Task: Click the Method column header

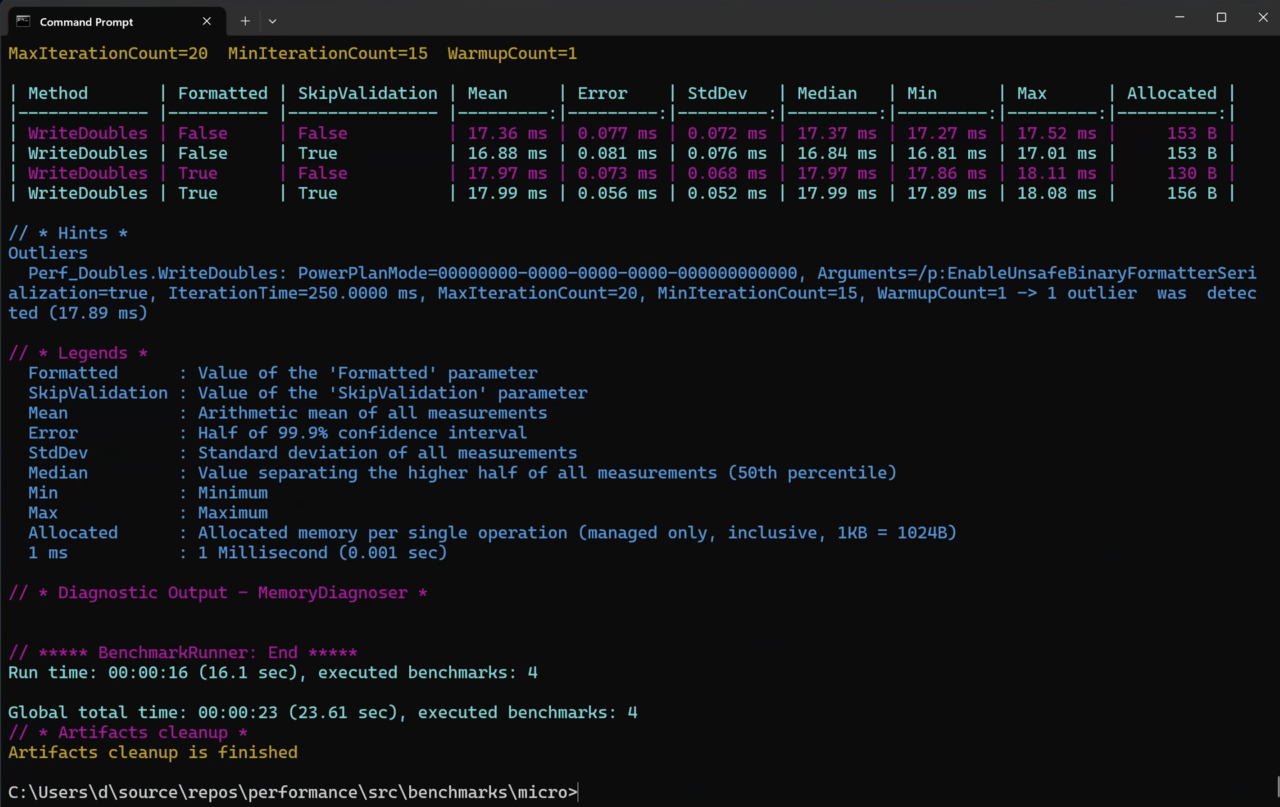Action: point(58,93)
